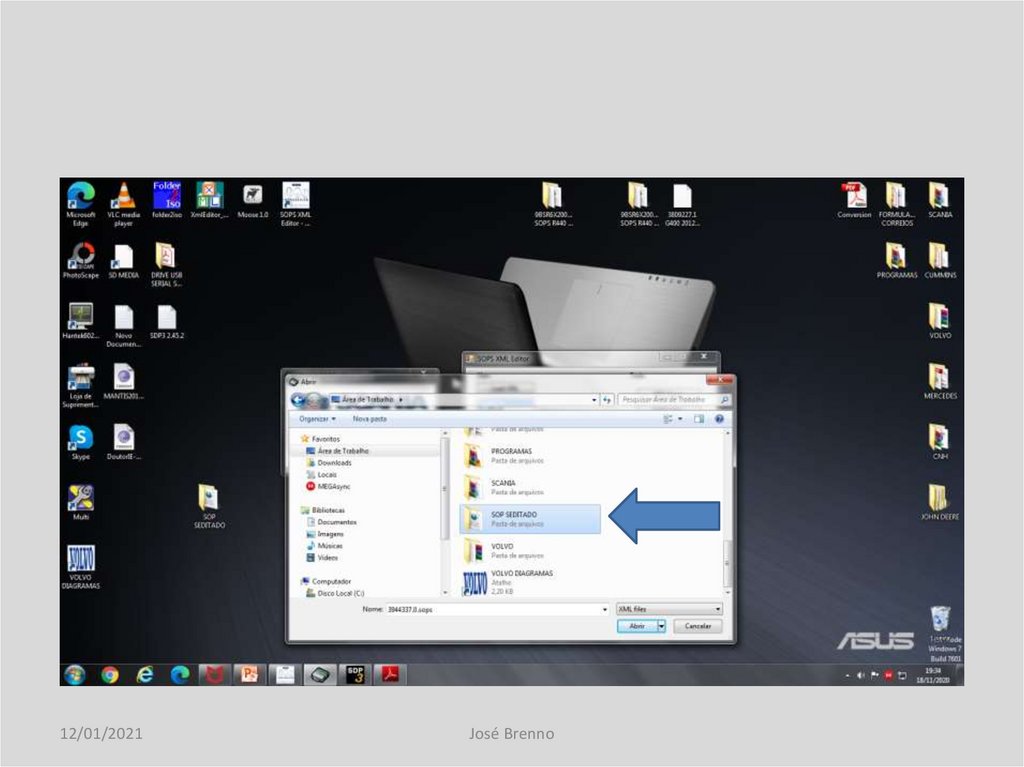Select the Moose 1.0 desktop icon
The image size is (1024, 767).
tap(253, 200)
